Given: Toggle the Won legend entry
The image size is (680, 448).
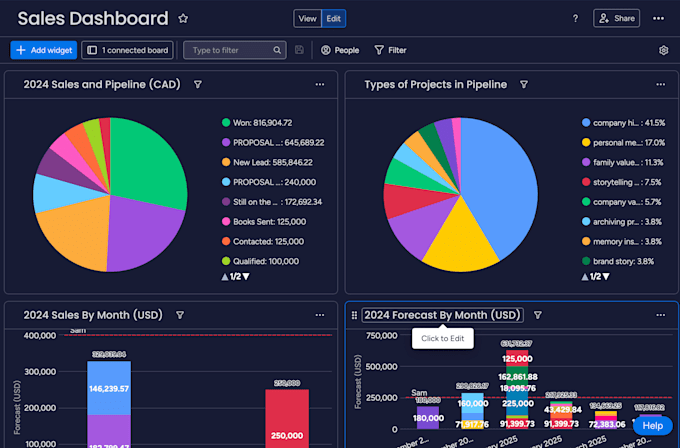Looking at the screenshot, I should pyautogui.click(x=257, y=123).
